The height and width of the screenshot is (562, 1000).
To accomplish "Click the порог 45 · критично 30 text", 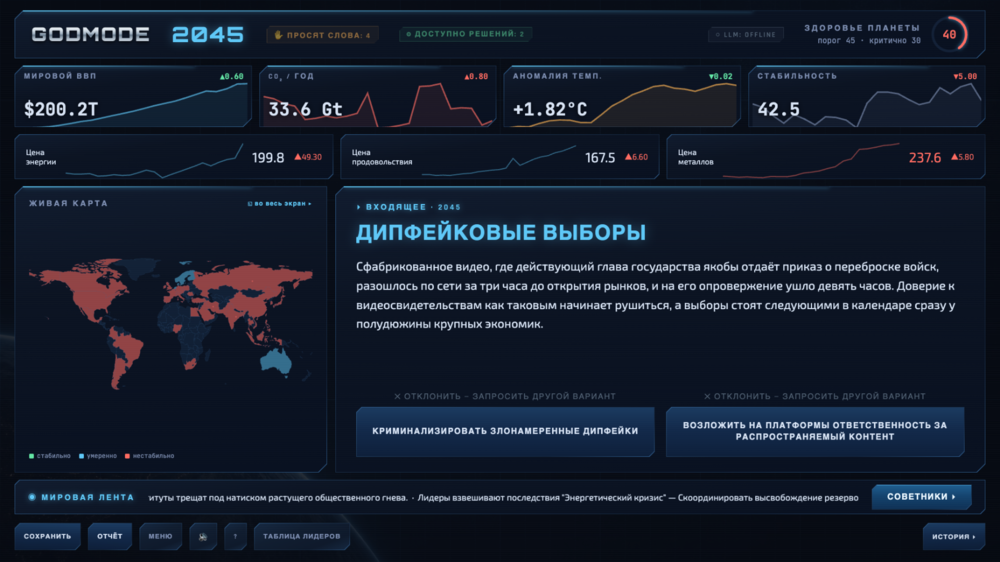I will [869, 41].
